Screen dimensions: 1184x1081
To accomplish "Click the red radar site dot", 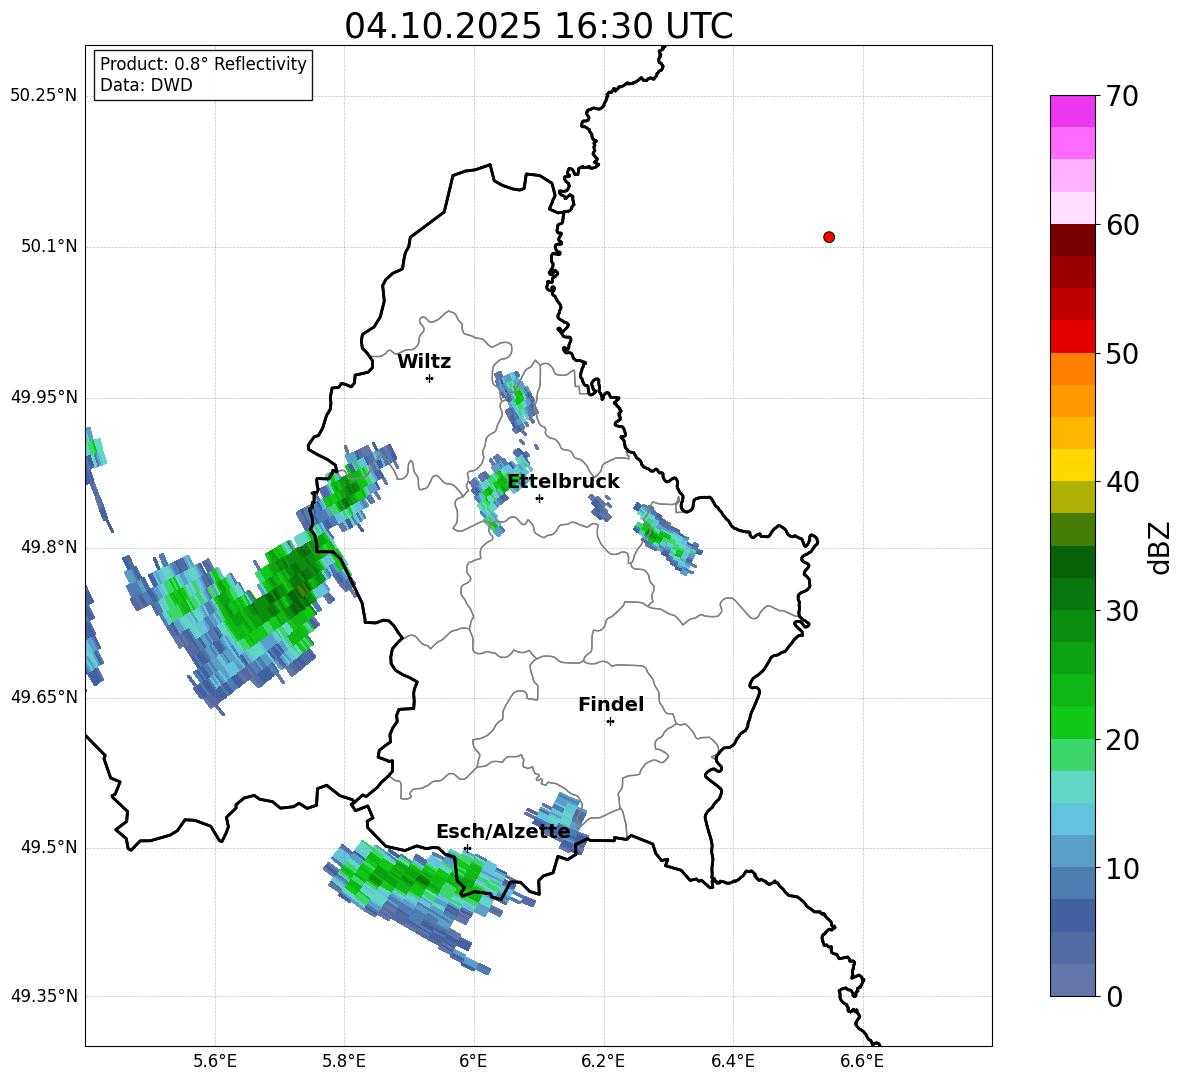I will 829,237.
